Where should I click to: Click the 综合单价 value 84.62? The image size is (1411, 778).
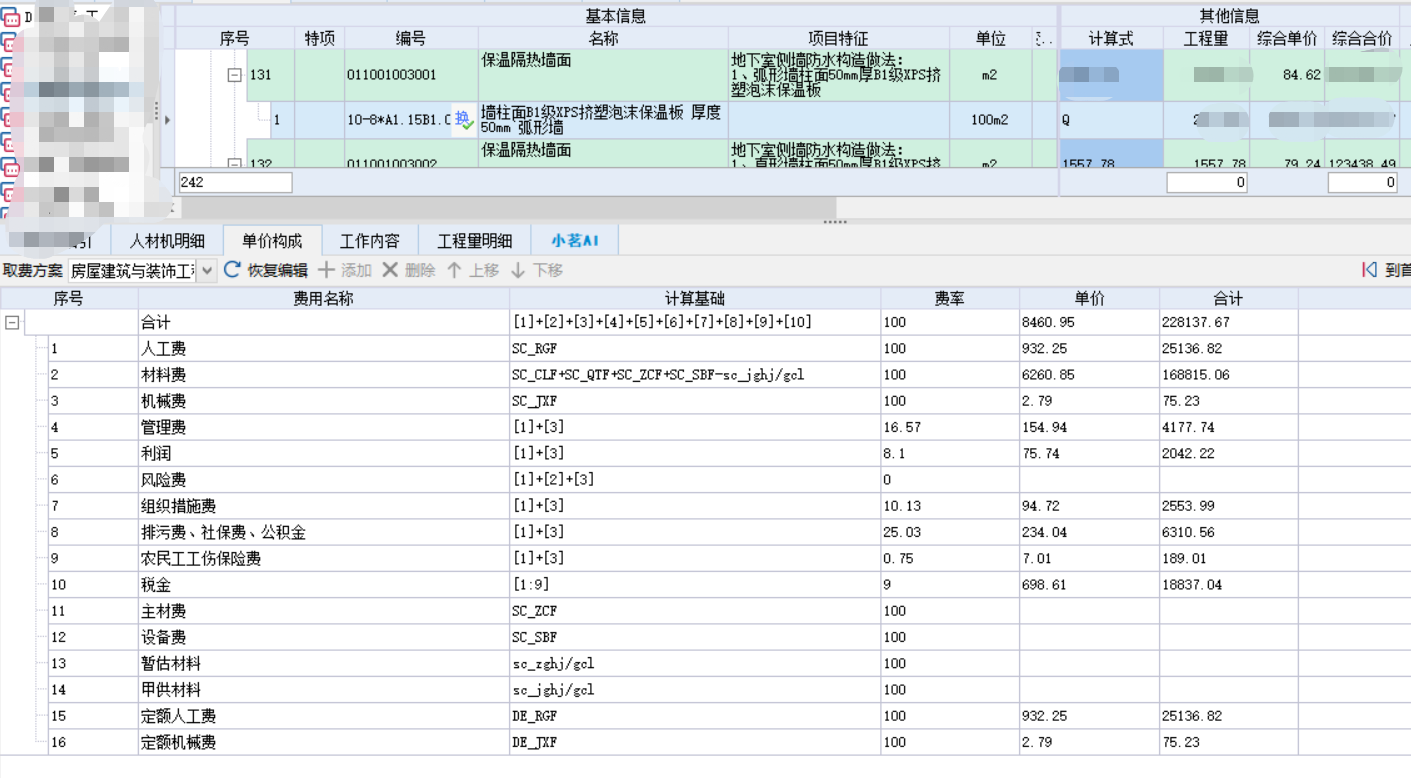point(1287,75)
